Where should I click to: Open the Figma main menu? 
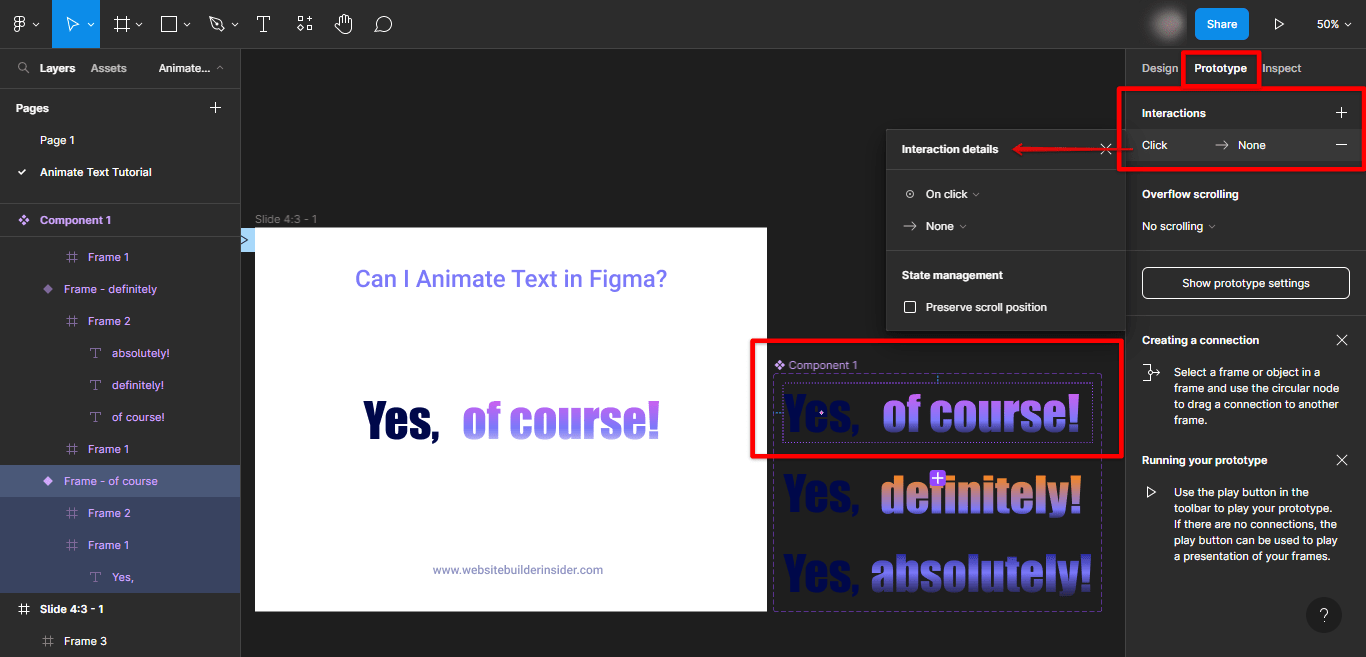(x=20, y=23)
